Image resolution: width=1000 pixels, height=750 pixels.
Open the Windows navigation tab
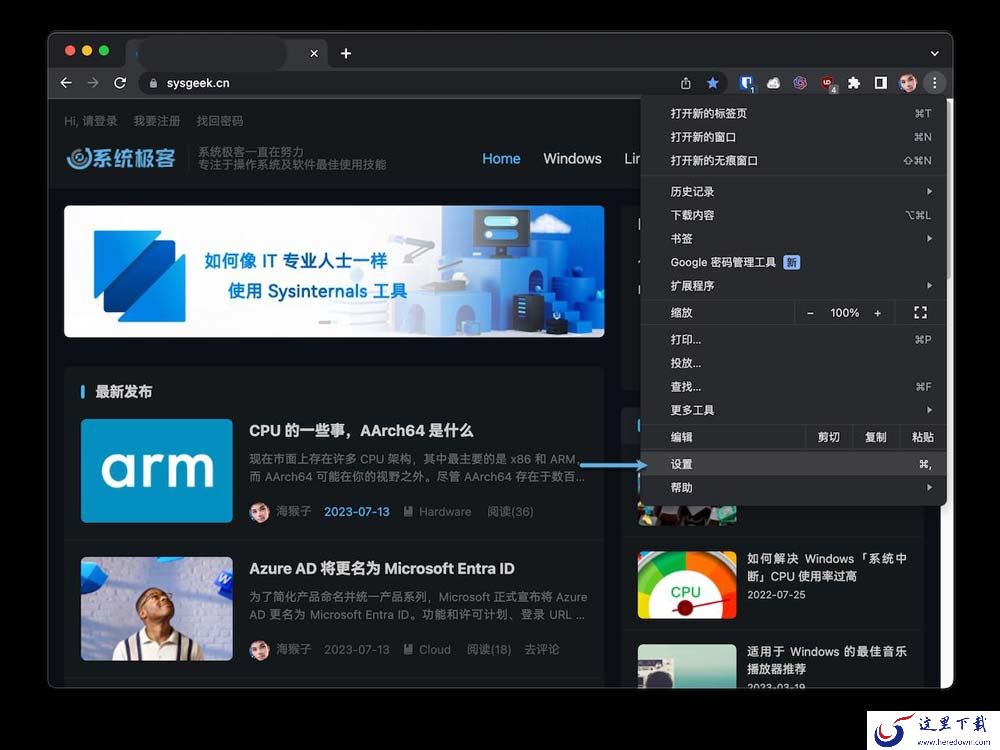click(x=572, y=159)
